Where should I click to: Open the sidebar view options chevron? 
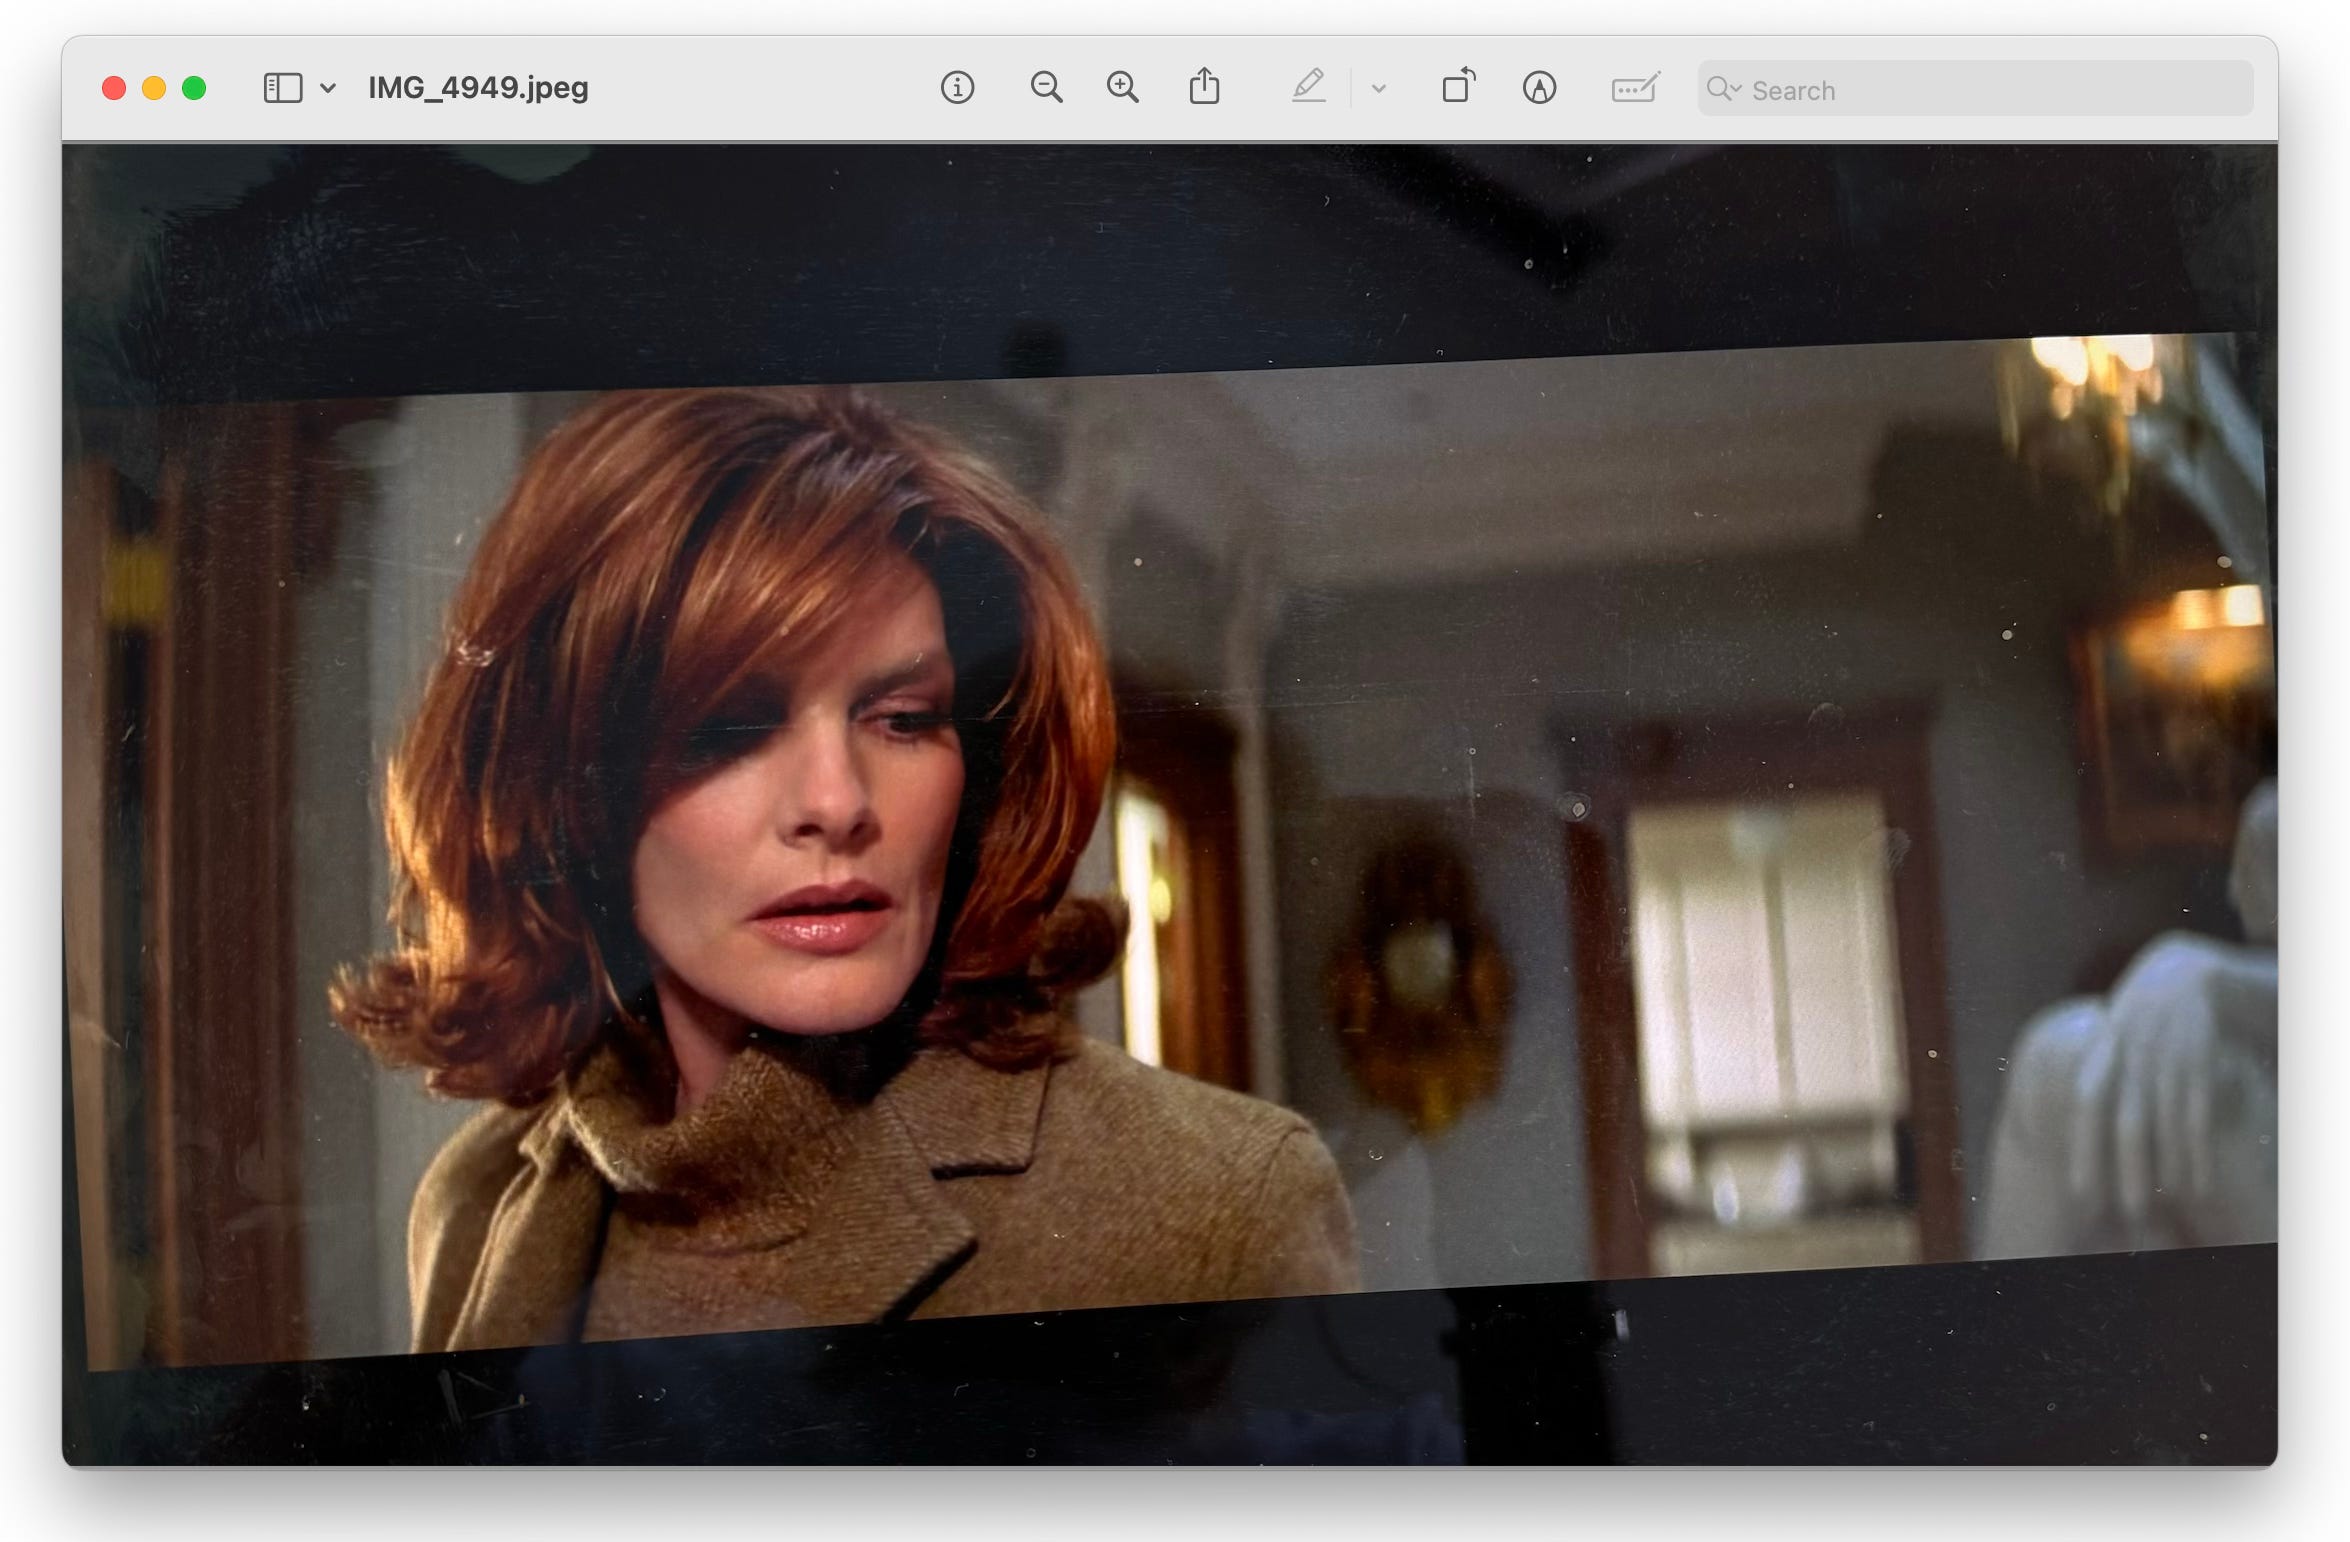327,88
